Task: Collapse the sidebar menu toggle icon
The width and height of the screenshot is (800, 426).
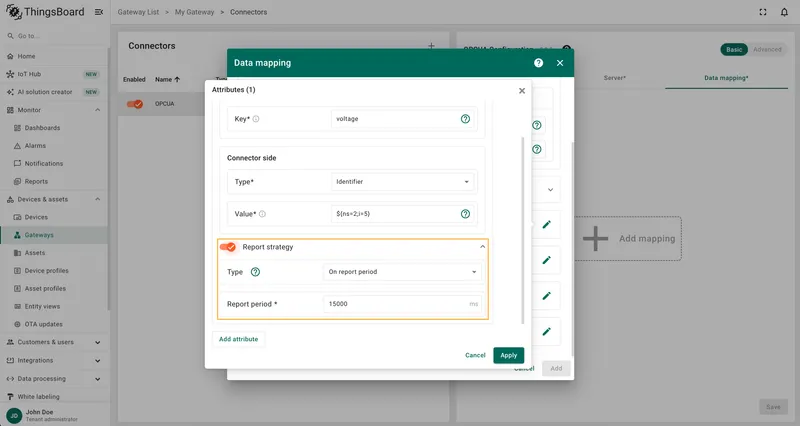Action: point(99,12)
